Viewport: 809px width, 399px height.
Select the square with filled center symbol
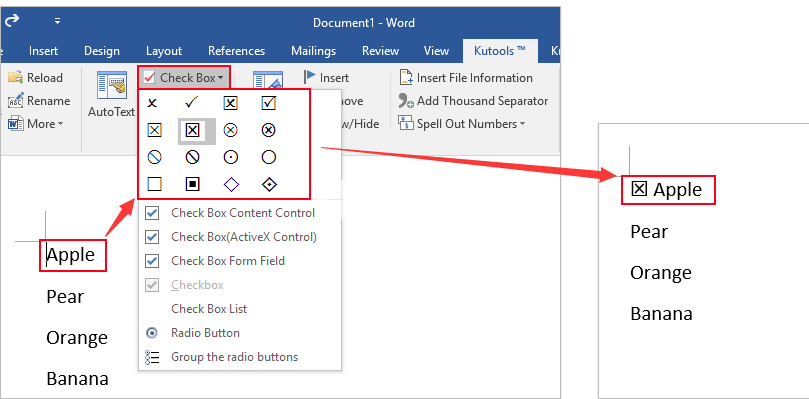pos(192,184)
